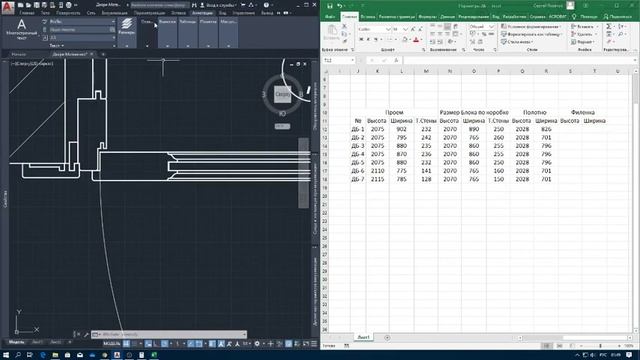
Task: Click the Format Painter brush in Excel
Action: tap(344, 41)
